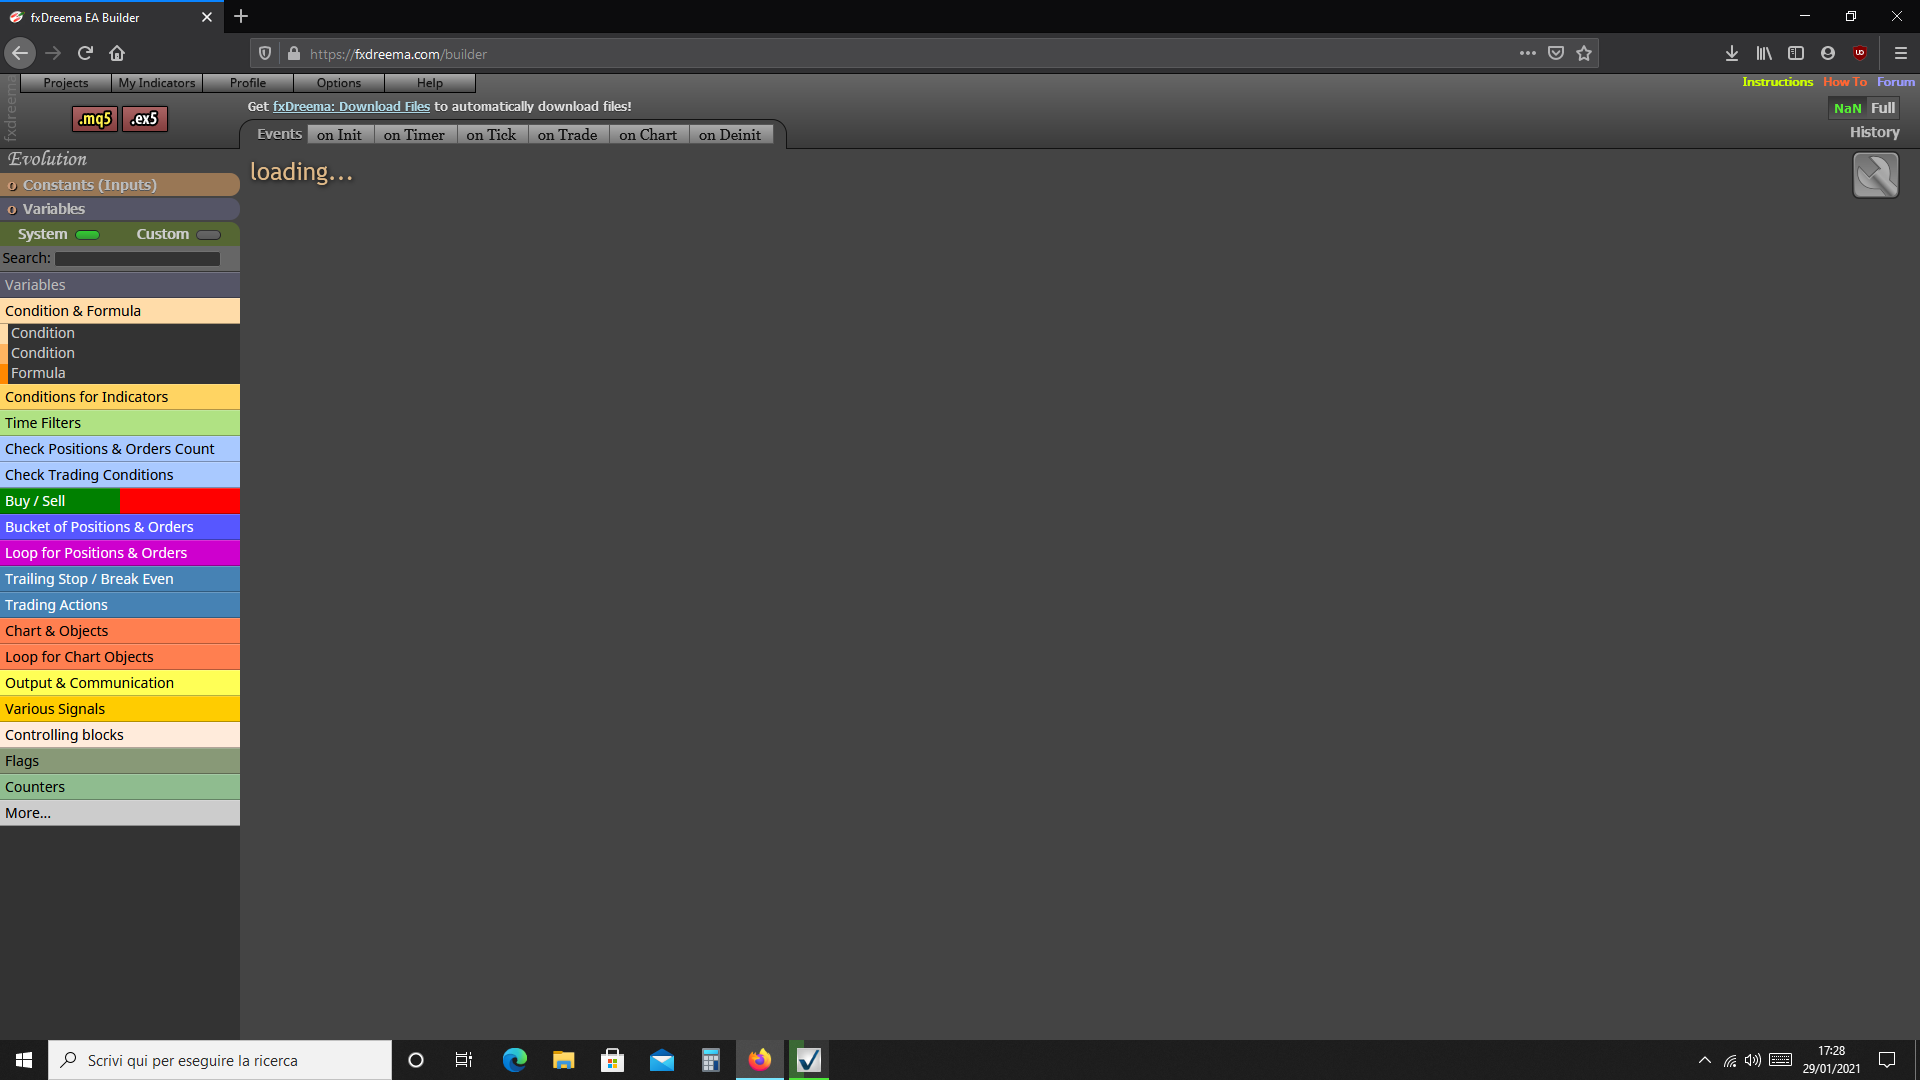
Task: Expand Conditions for Indicators category
Action: pos(120,397)
